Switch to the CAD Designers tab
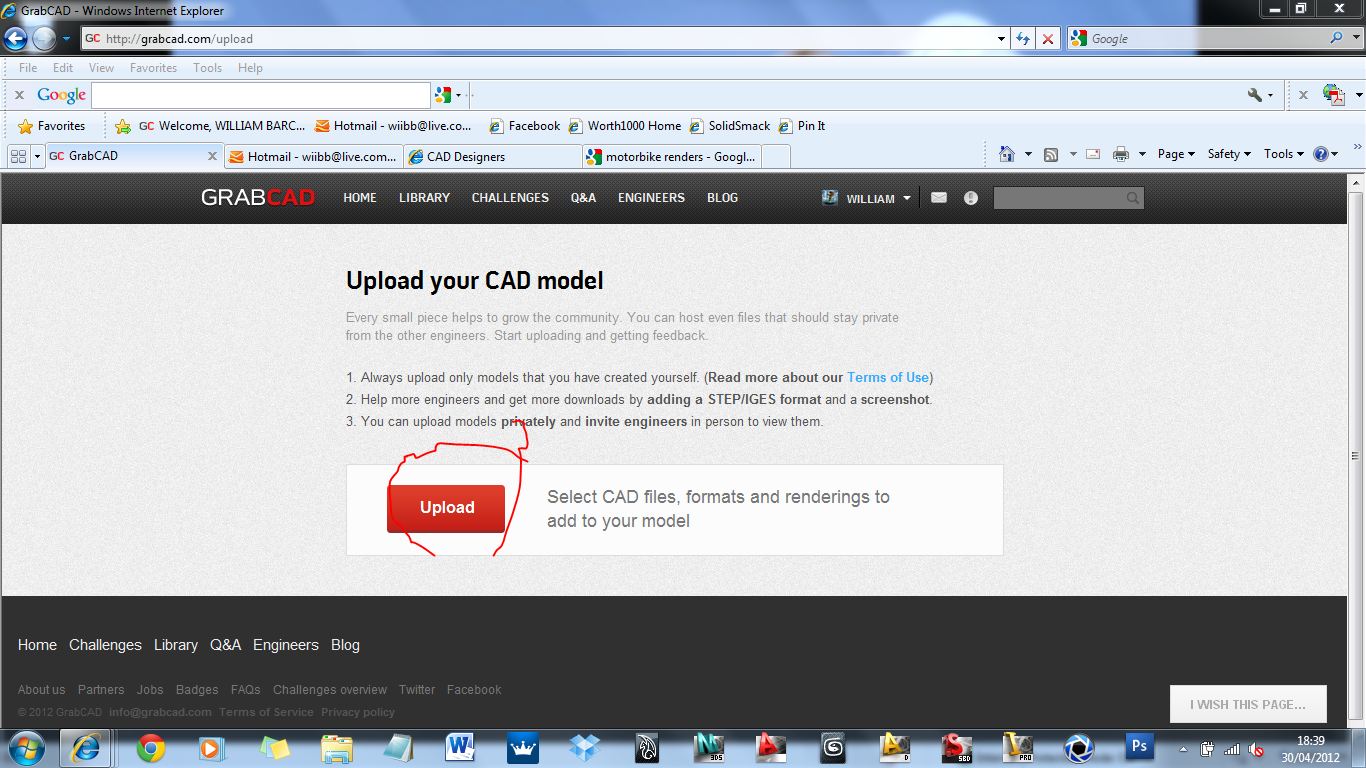The height and width of the screenshot is (768, 1366). pos(493,156)
